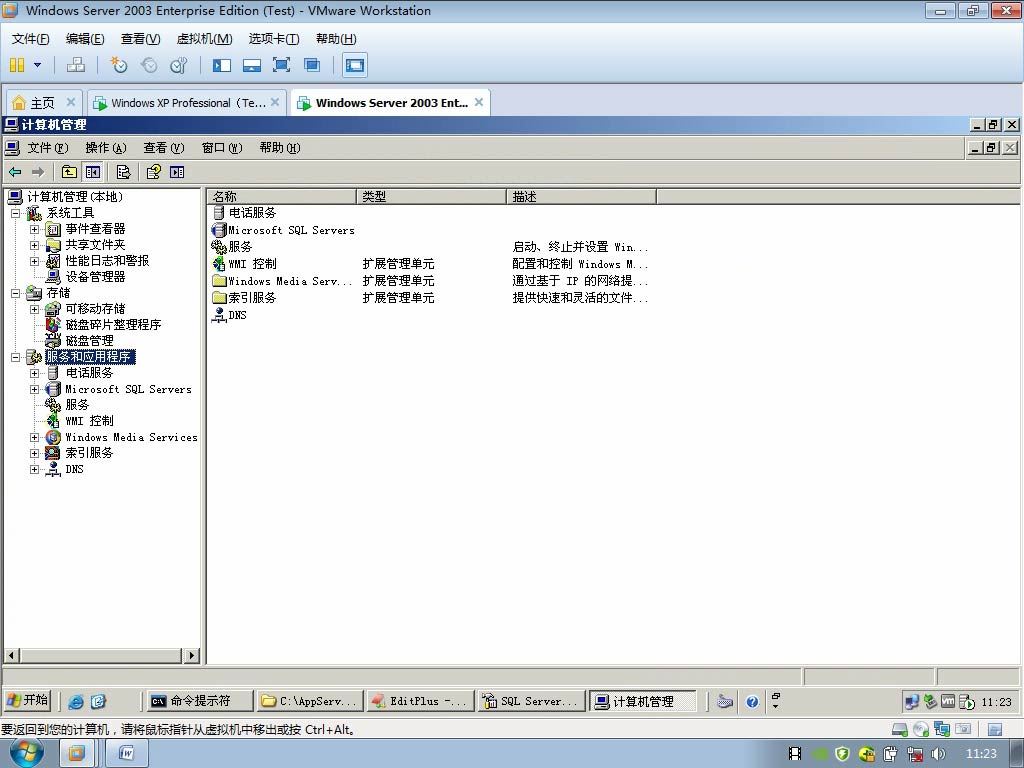Collapse the 系统工具 tree node
This screenshot has width=1024, height=768.
point(16,213)
